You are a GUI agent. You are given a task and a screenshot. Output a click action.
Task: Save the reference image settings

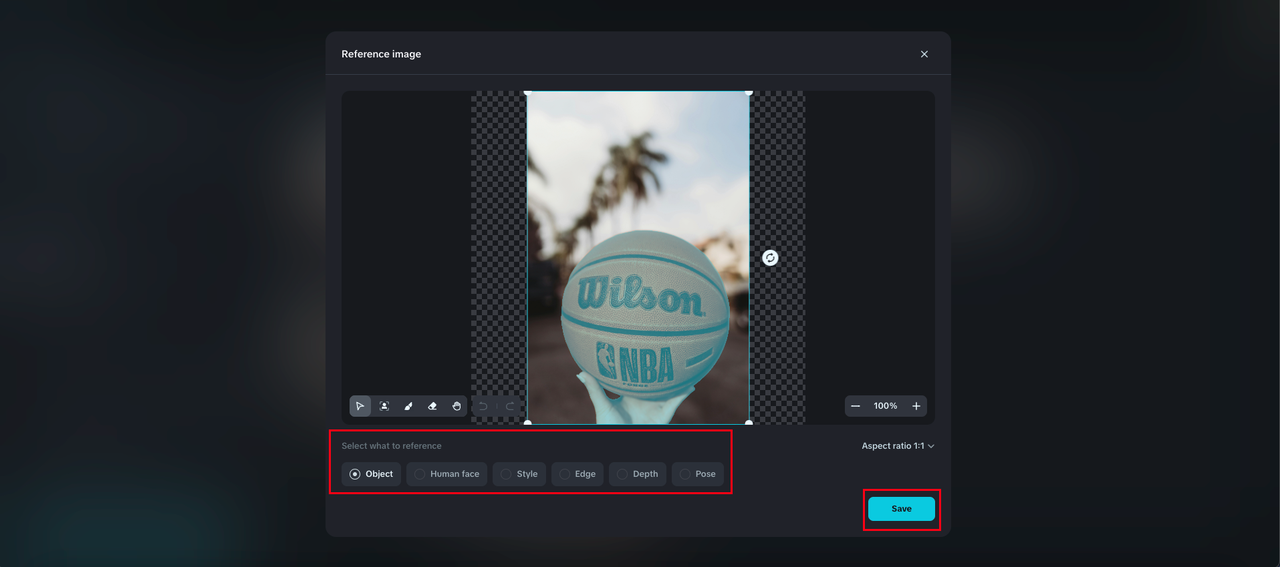point(901,509)
